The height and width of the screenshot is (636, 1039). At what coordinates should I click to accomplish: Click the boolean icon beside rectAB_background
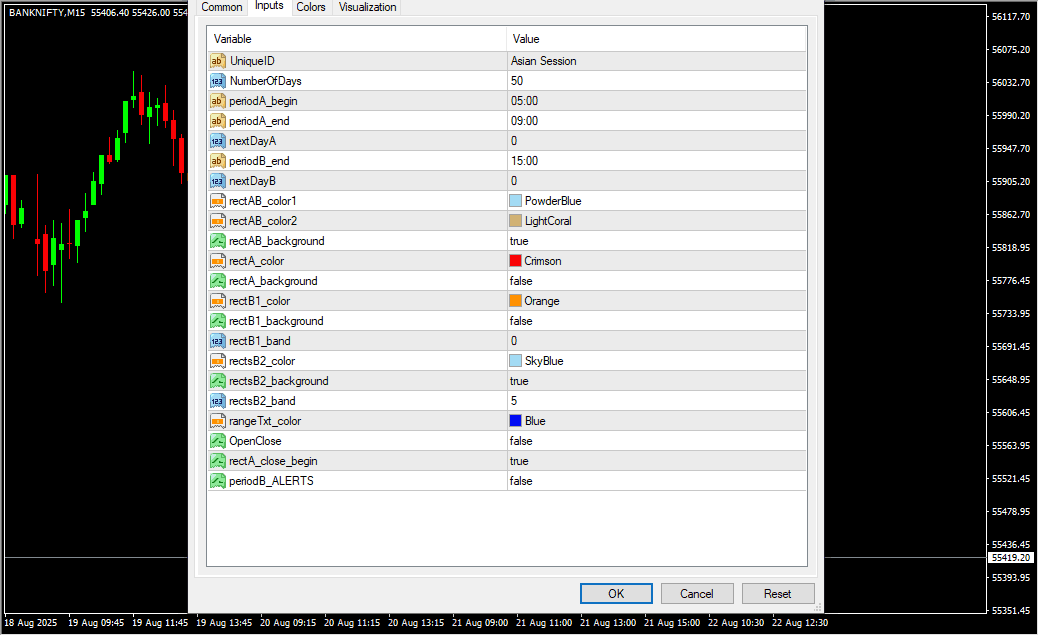click(x=217, y=241)
